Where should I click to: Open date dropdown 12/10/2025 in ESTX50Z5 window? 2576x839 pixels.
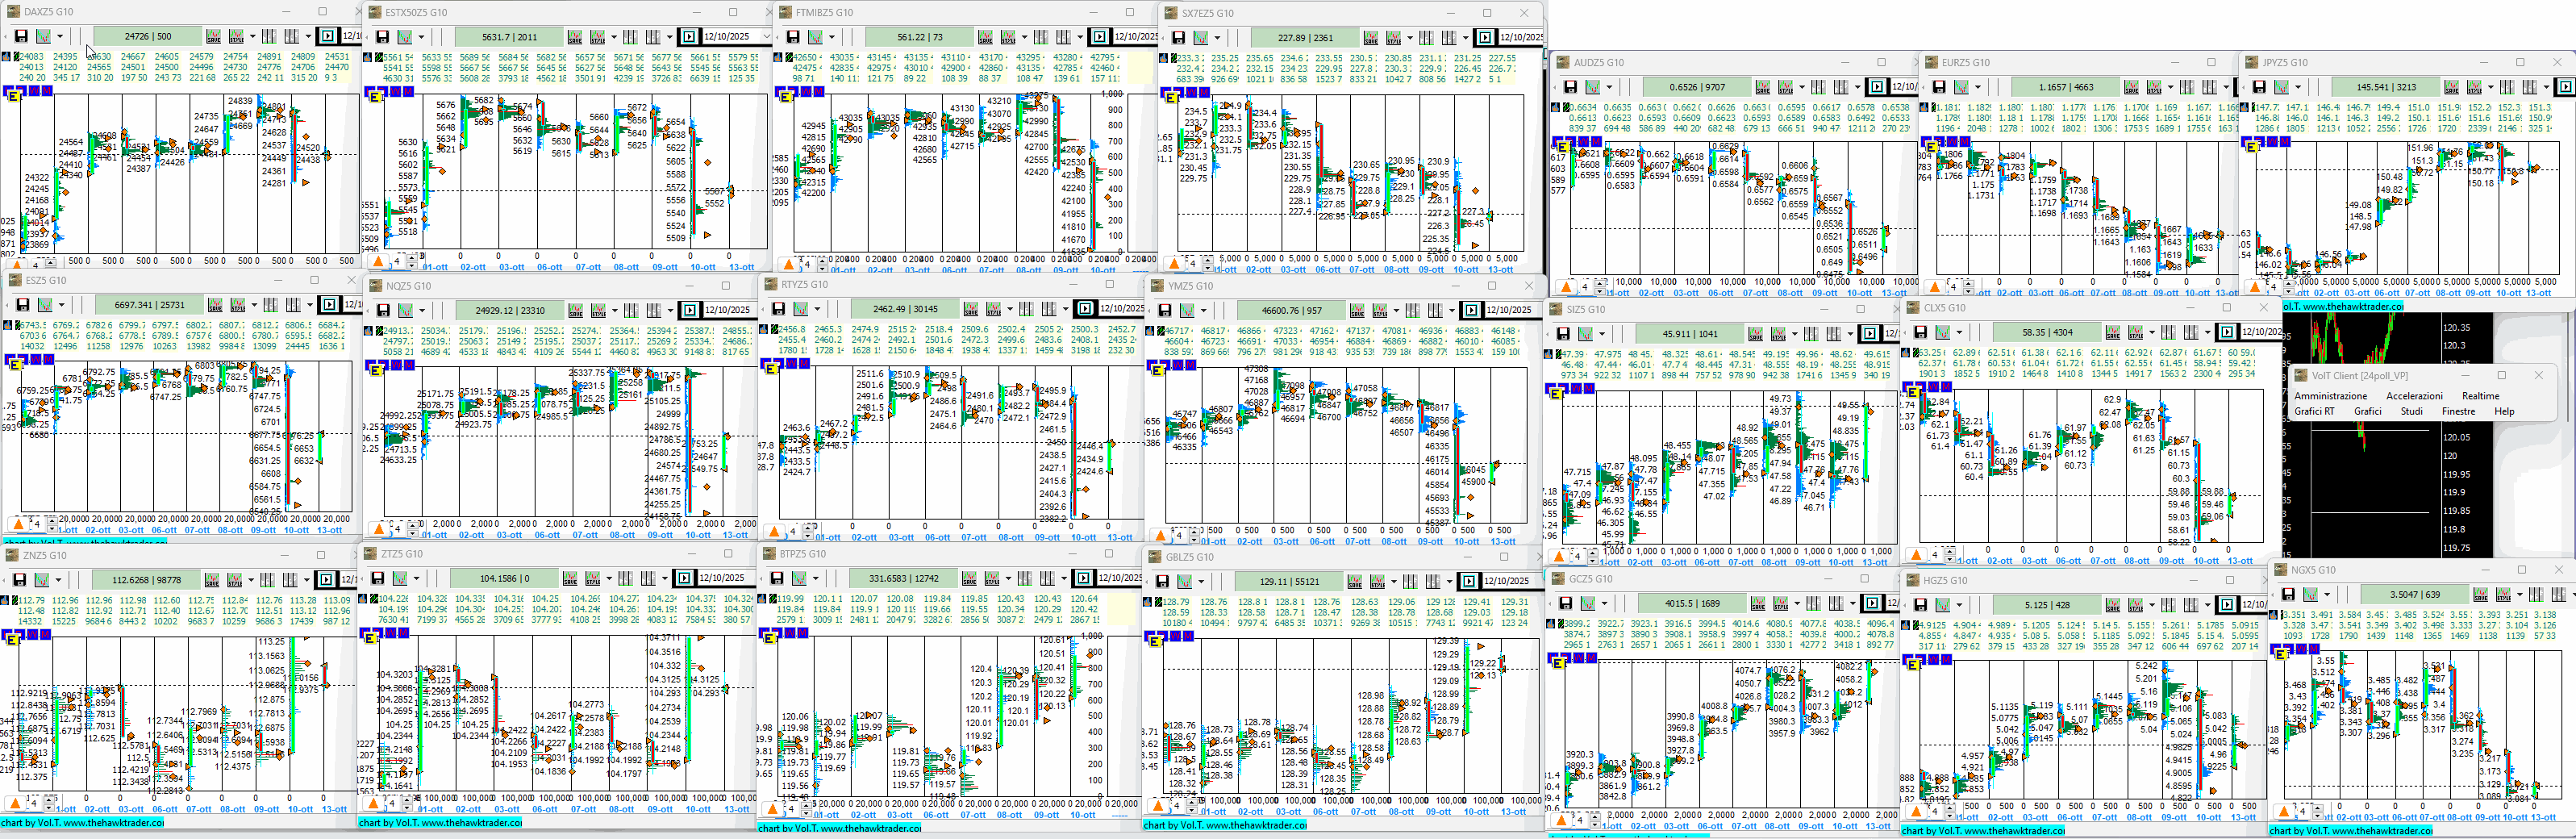(766, 37)
